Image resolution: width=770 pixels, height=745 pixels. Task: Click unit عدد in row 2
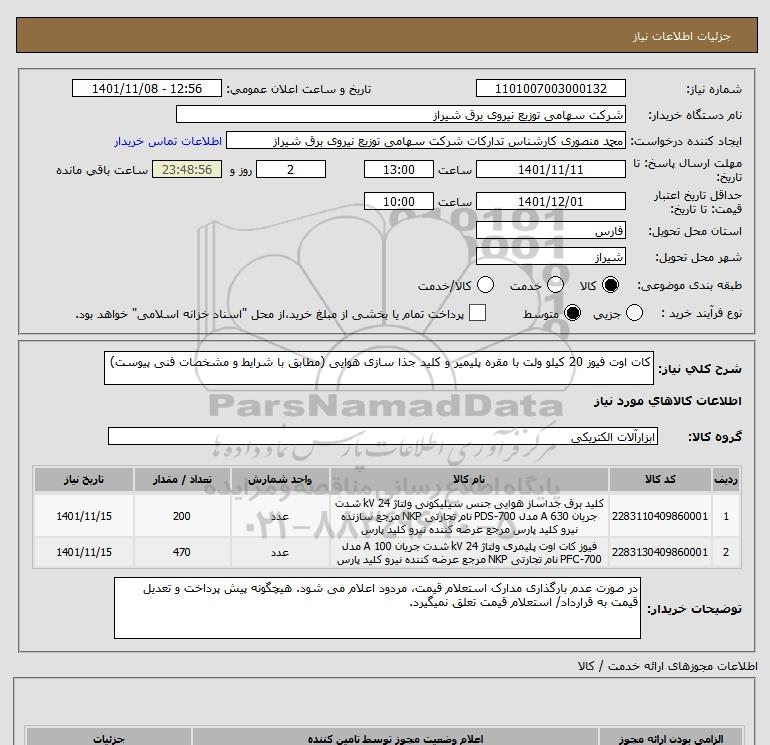[x=280, y=552]
